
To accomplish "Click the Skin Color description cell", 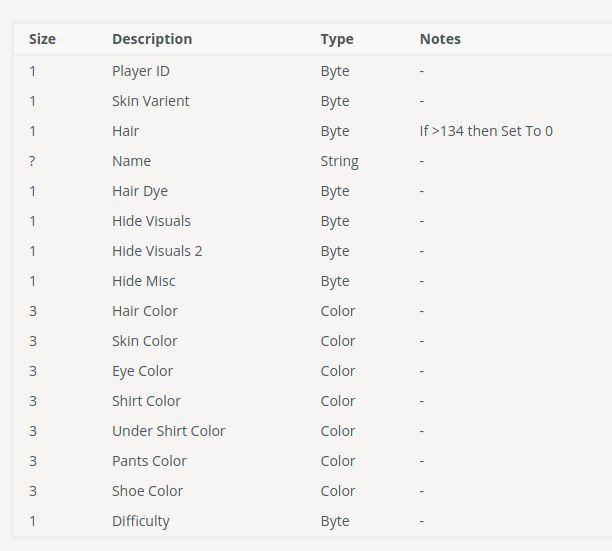I will (x=144, y=341).
